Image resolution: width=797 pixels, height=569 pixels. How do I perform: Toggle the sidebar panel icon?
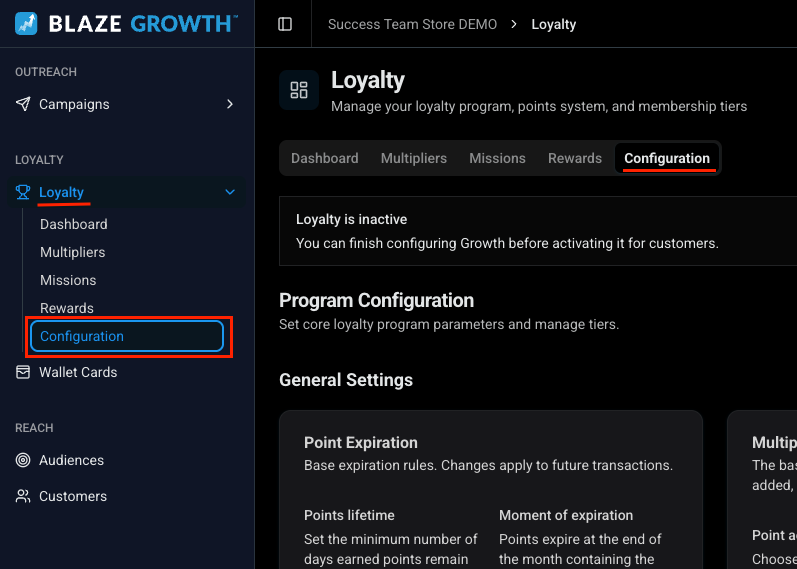285,24
